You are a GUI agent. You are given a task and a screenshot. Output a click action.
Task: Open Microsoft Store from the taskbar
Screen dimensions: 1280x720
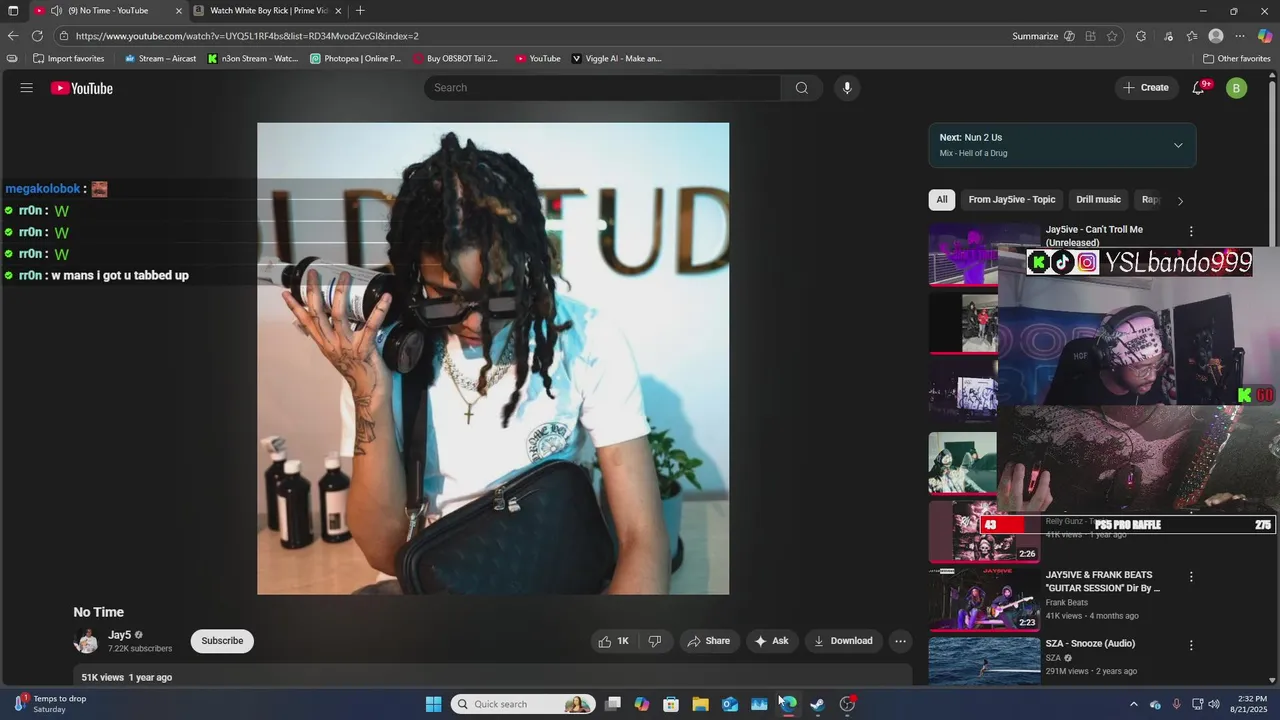[671, 704]
